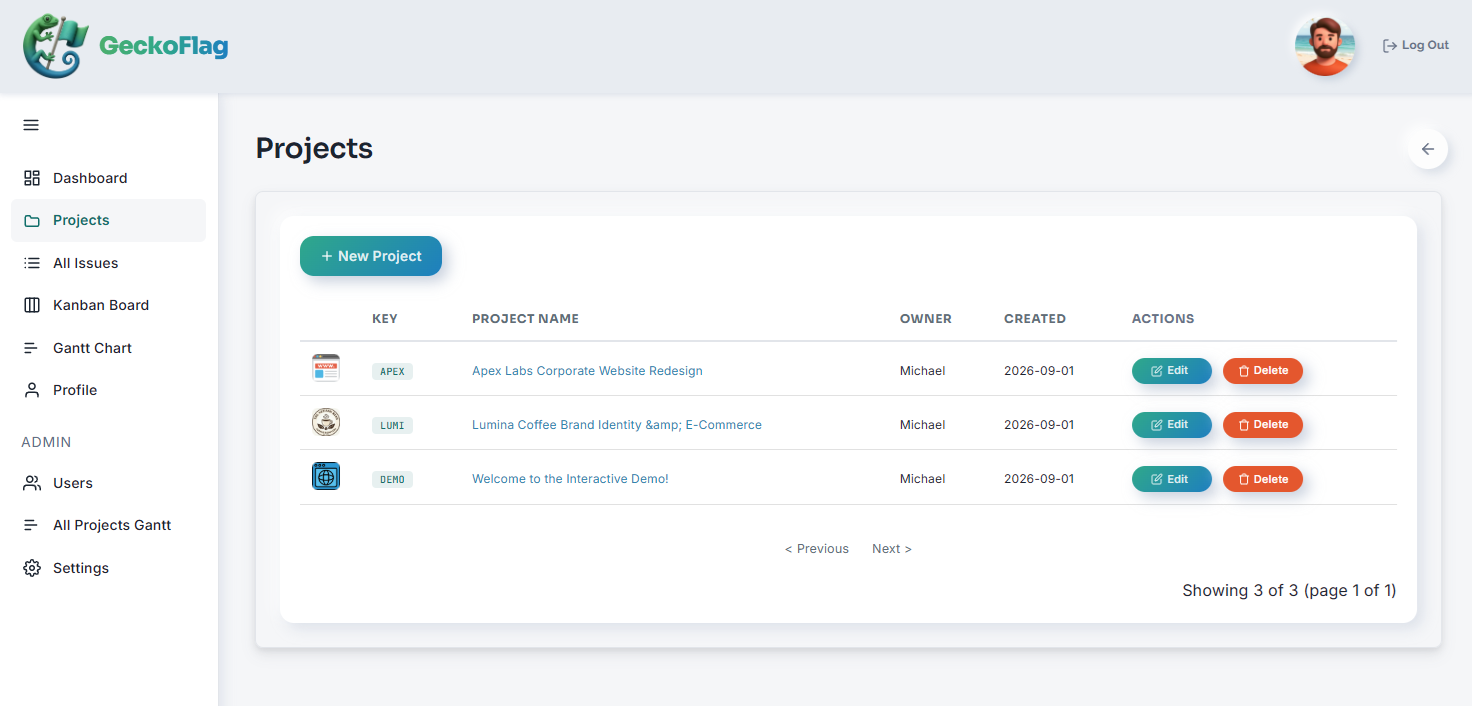Open Settings from sidebar

[108, 568]
